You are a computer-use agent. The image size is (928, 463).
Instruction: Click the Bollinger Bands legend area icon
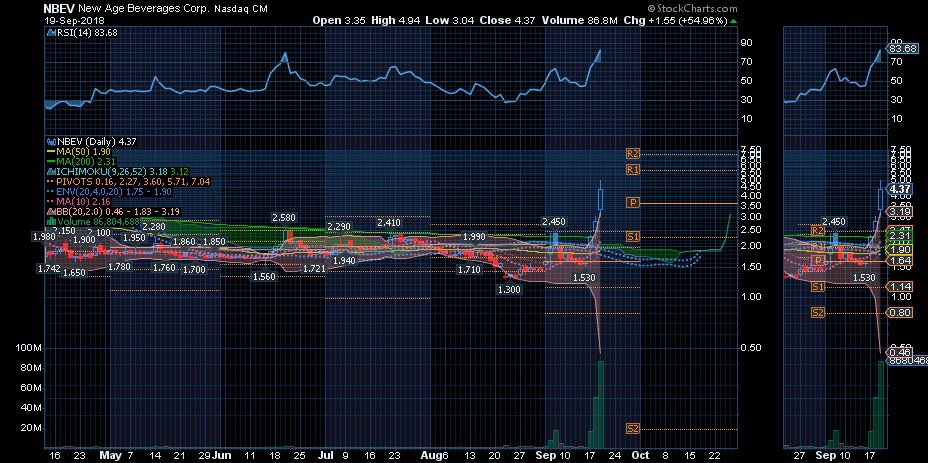point(51,211)
